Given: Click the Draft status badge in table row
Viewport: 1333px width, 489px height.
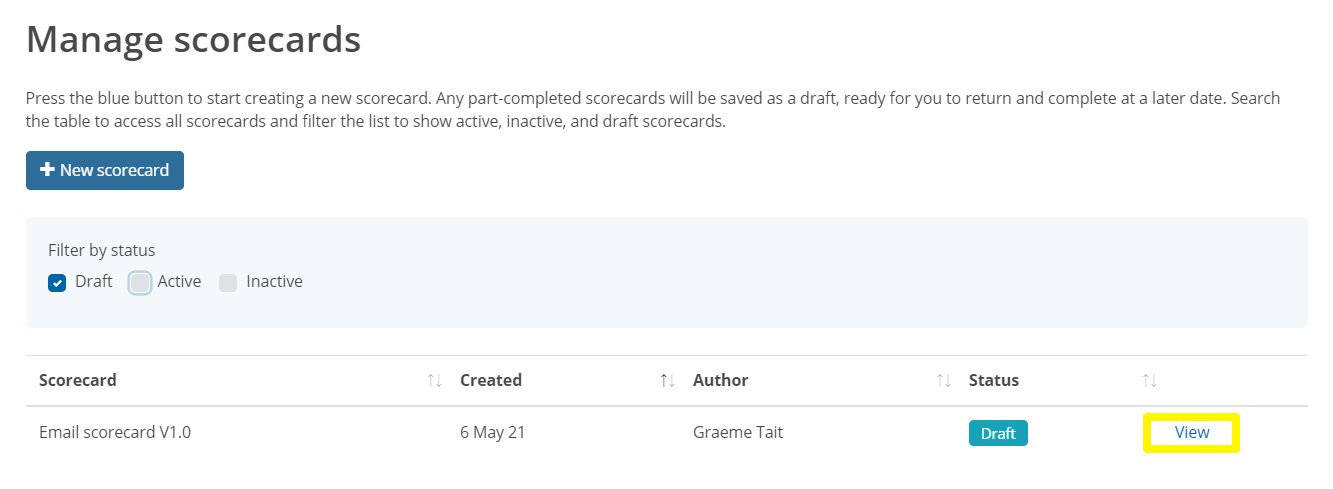Looking at the screenshot, I should (x=998, y=433).
